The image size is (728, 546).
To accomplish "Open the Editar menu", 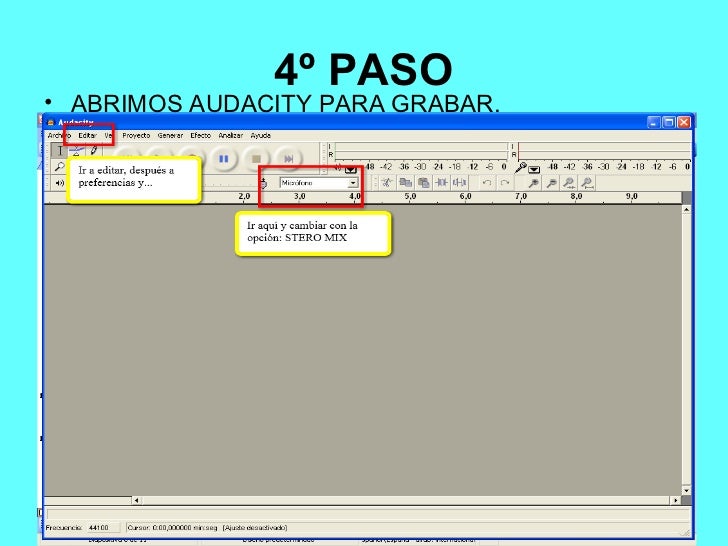I will point(87,136).
